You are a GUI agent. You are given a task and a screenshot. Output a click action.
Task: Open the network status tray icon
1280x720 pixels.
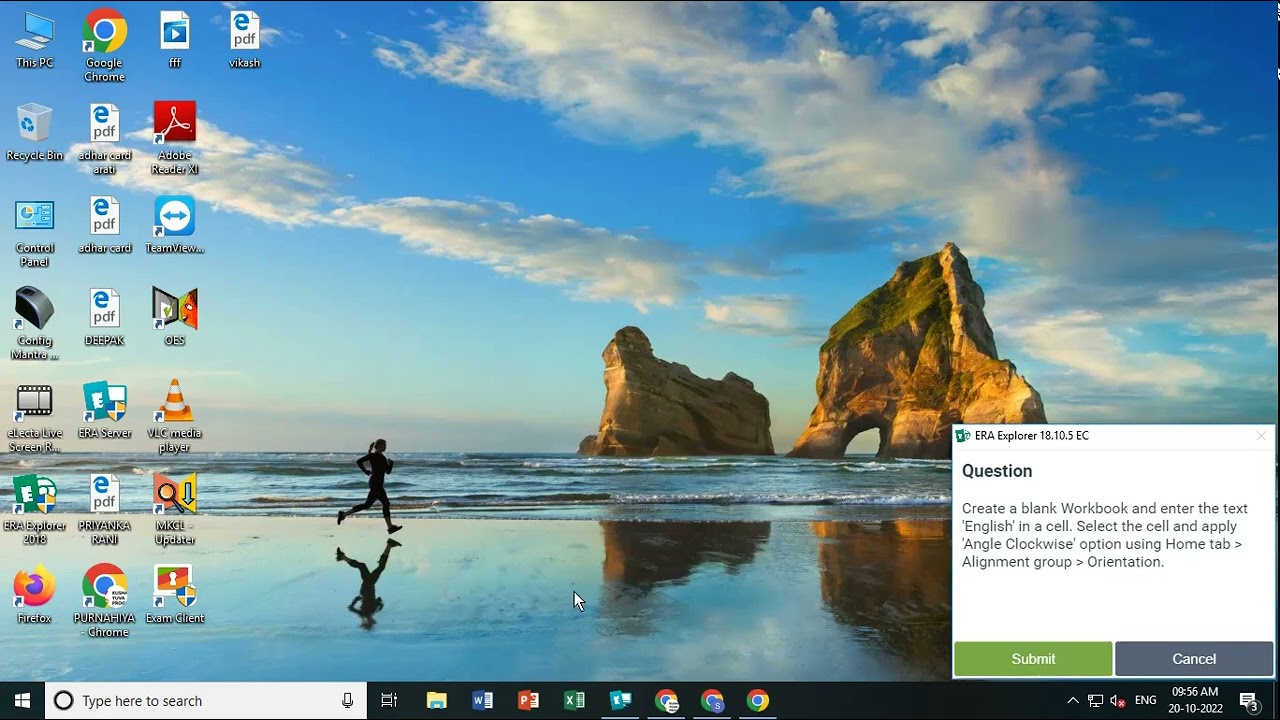(x=1096, y=700)
